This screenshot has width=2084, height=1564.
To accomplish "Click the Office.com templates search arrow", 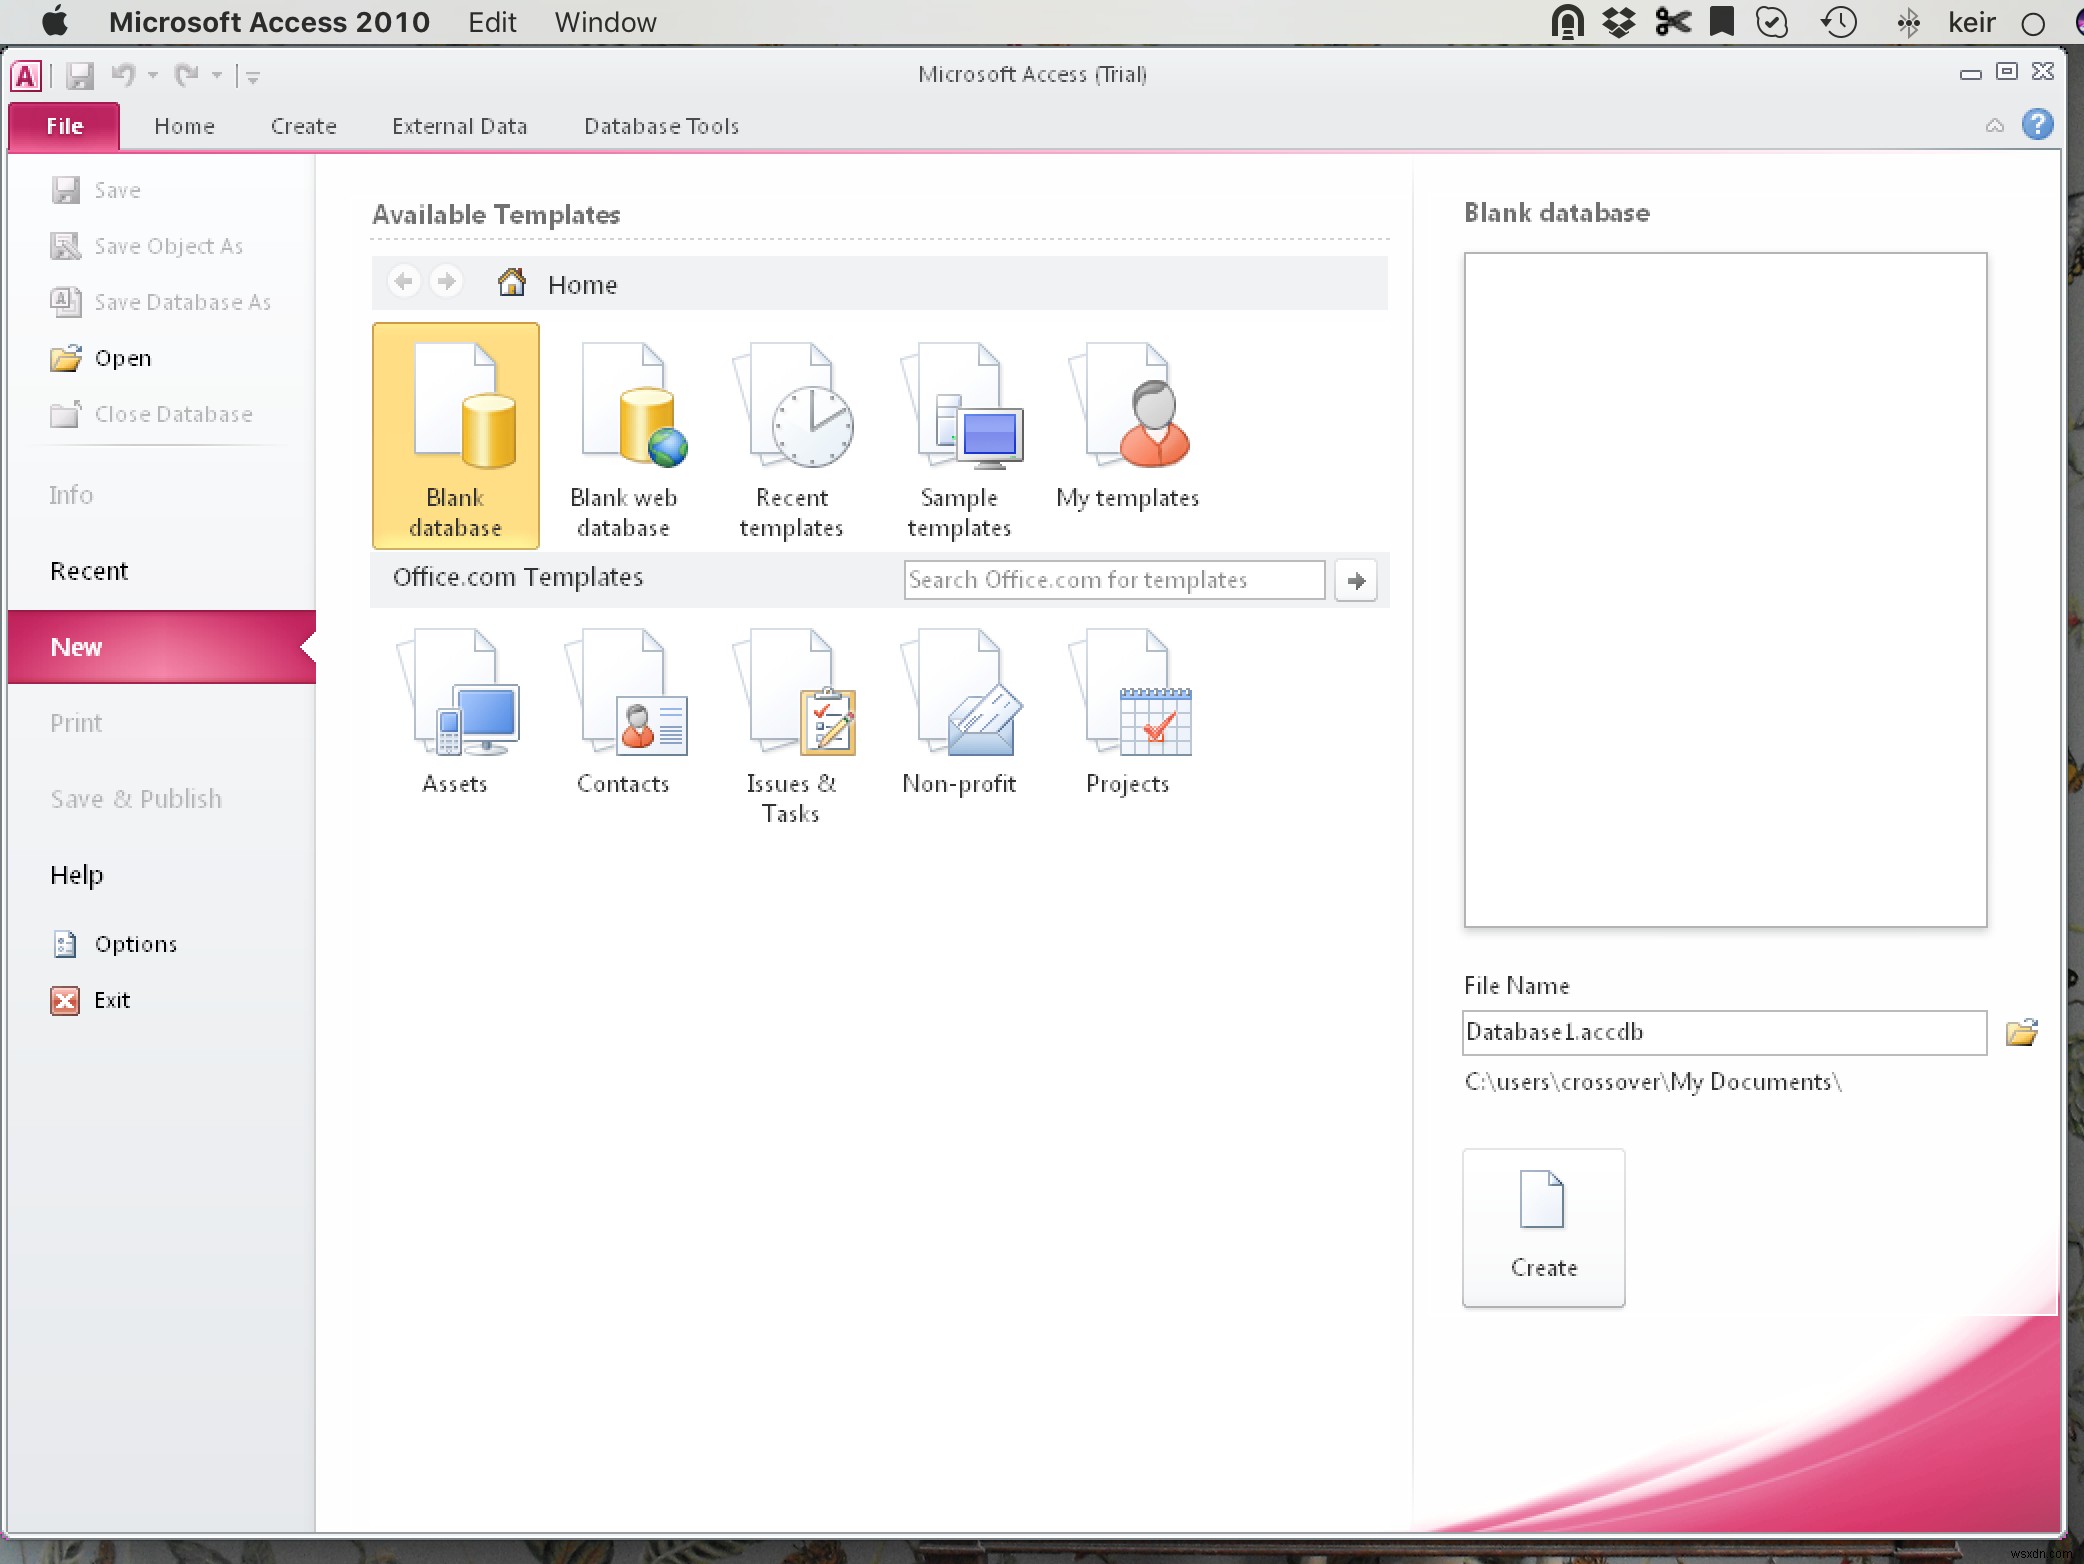I will coord(1356,580).
